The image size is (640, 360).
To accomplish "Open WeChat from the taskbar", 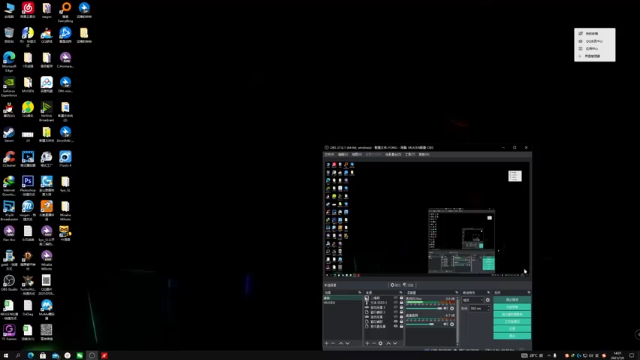I will point(80,356).
